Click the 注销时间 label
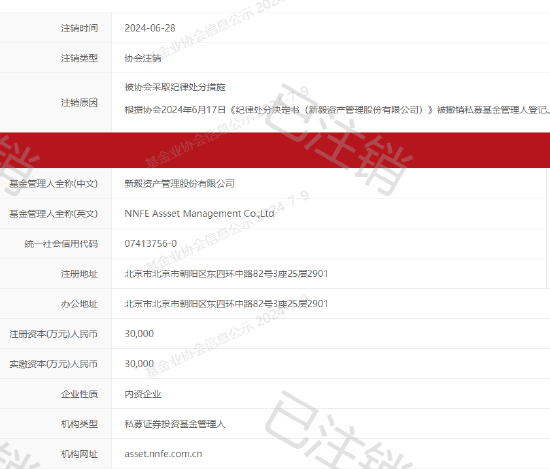This screenshot has width=550, height=469. (79, 28)
